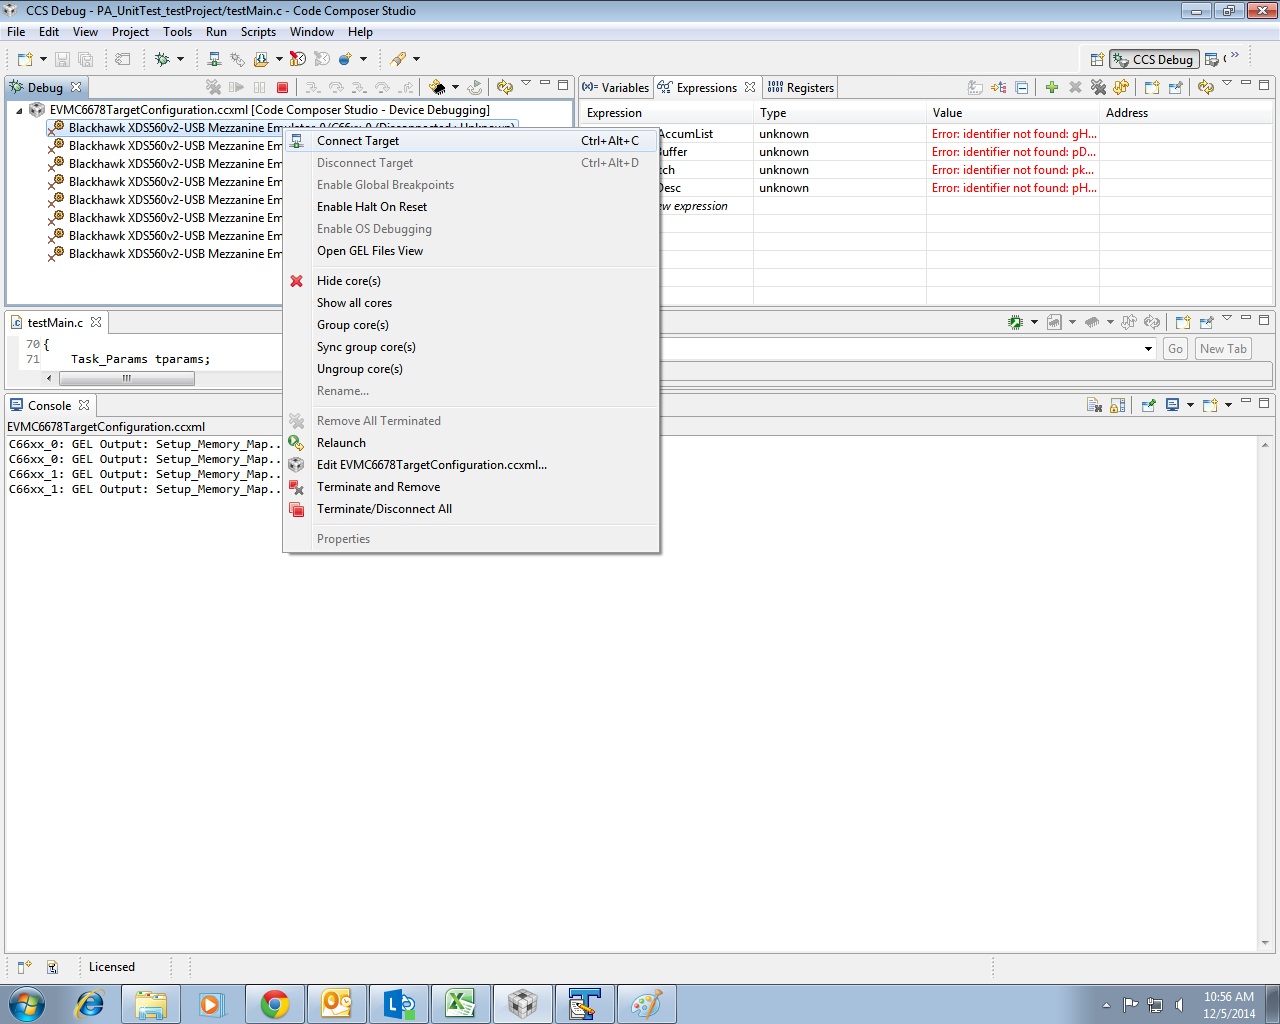Switch to the Variables tab
Image resolution: width=1280 pixels, height=1024 pixels.
click(616, 88)
